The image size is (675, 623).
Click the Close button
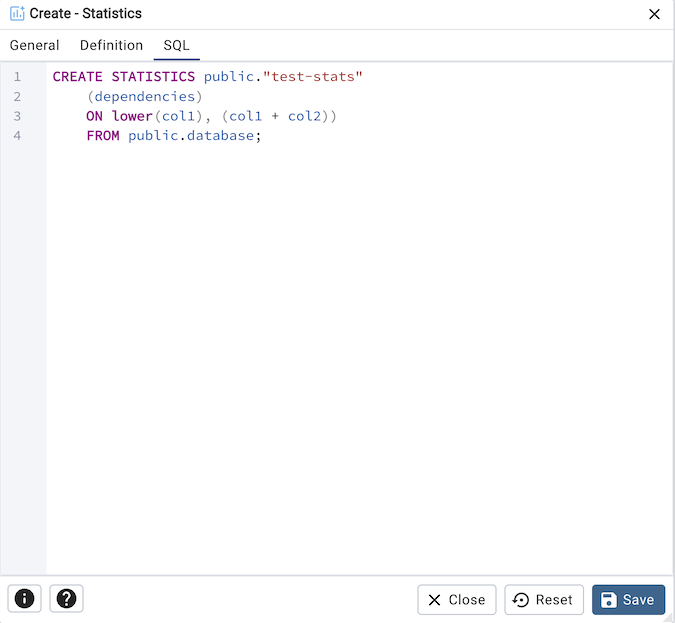coord(457,599)
